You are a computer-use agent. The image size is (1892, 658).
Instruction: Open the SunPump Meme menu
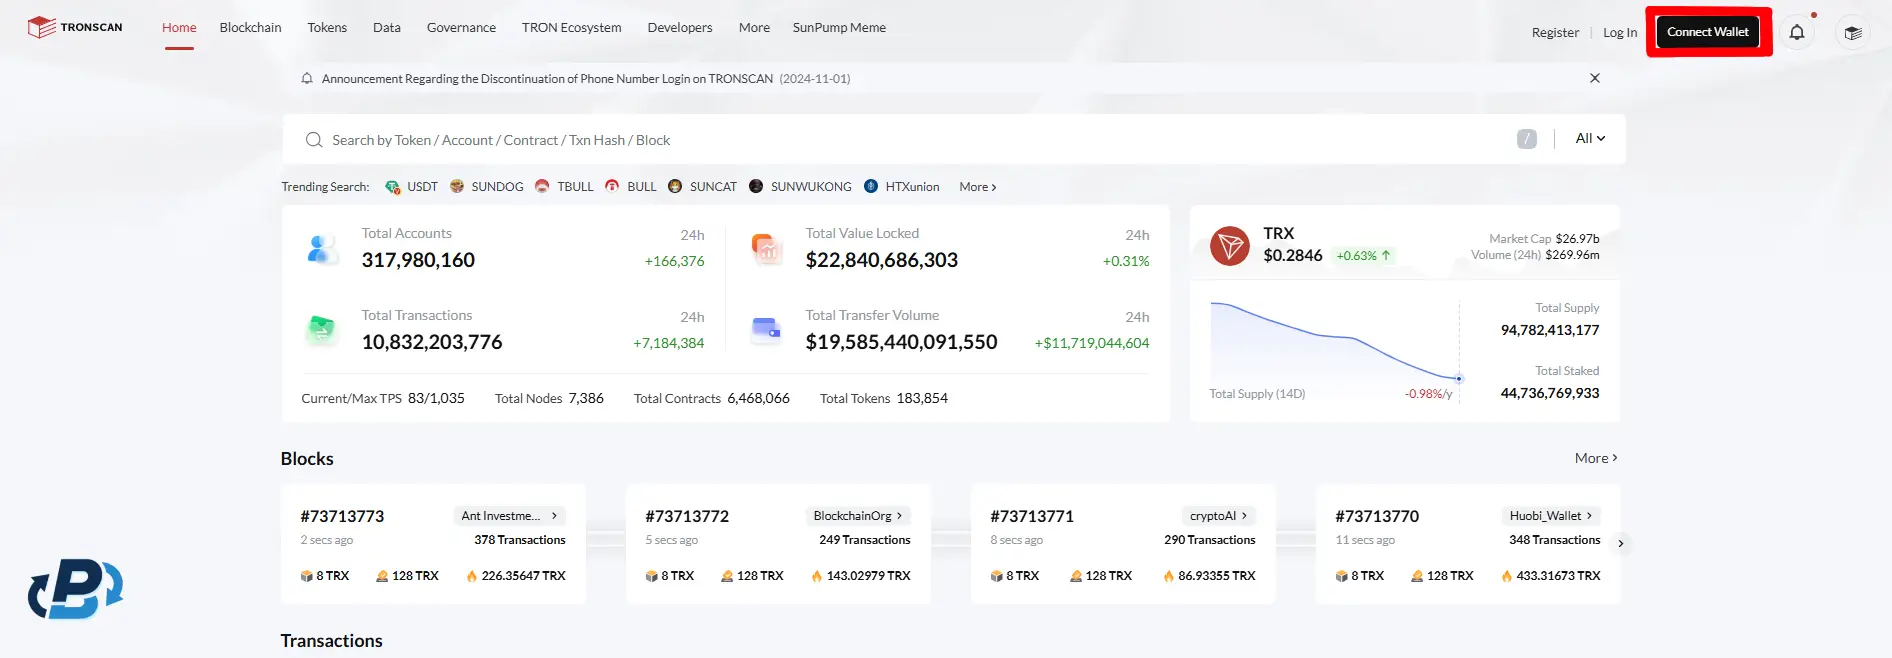pos(839,28)
